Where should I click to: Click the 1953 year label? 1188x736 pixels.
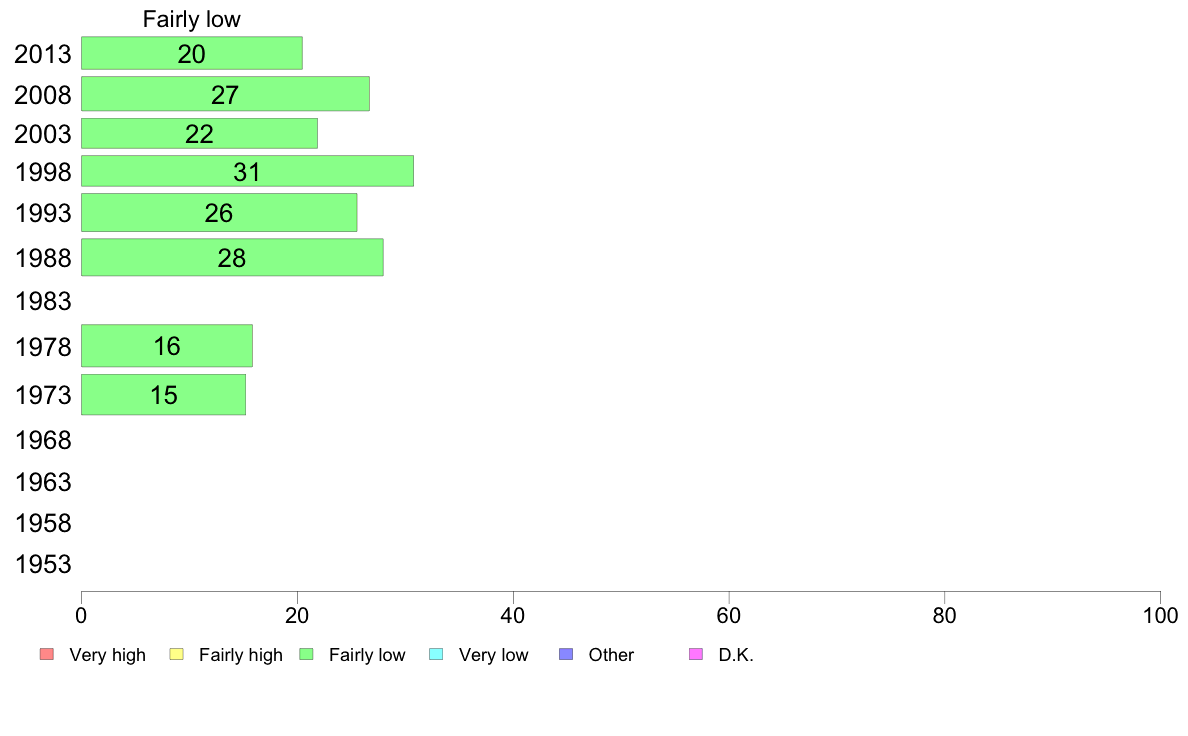click(43, 565)
